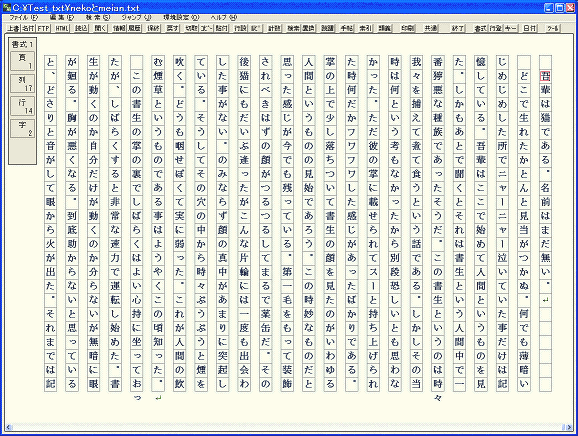Click the window title bar text neko to meian.txt

76,7
